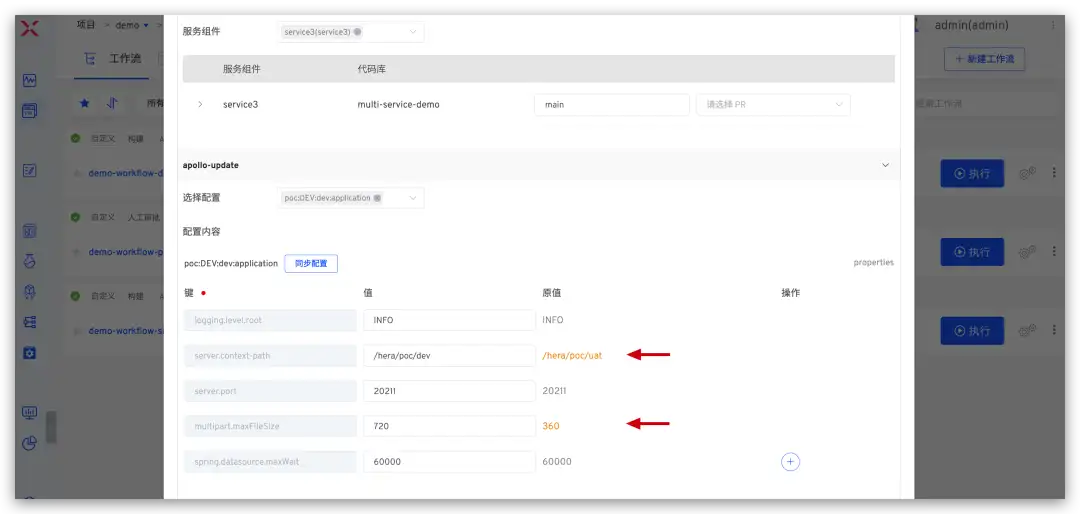
Task: Click the sort arrows icon in workflow toolbar
Action: (112, 103)
